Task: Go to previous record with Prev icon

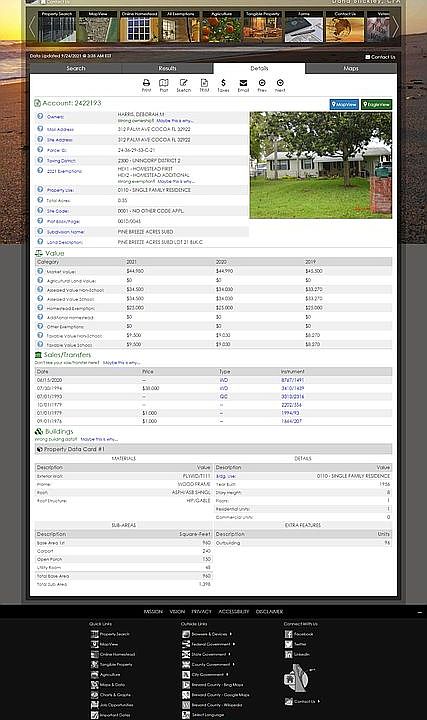Action: pos(262,83)
